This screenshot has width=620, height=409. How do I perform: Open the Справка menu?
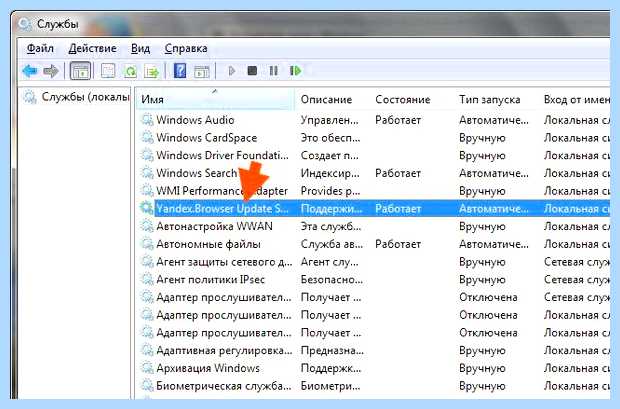click(186, 48)
